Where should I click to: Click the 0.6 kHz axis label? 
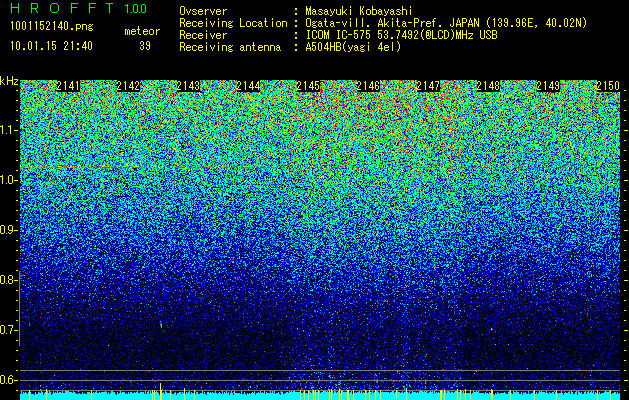point(9,380)
